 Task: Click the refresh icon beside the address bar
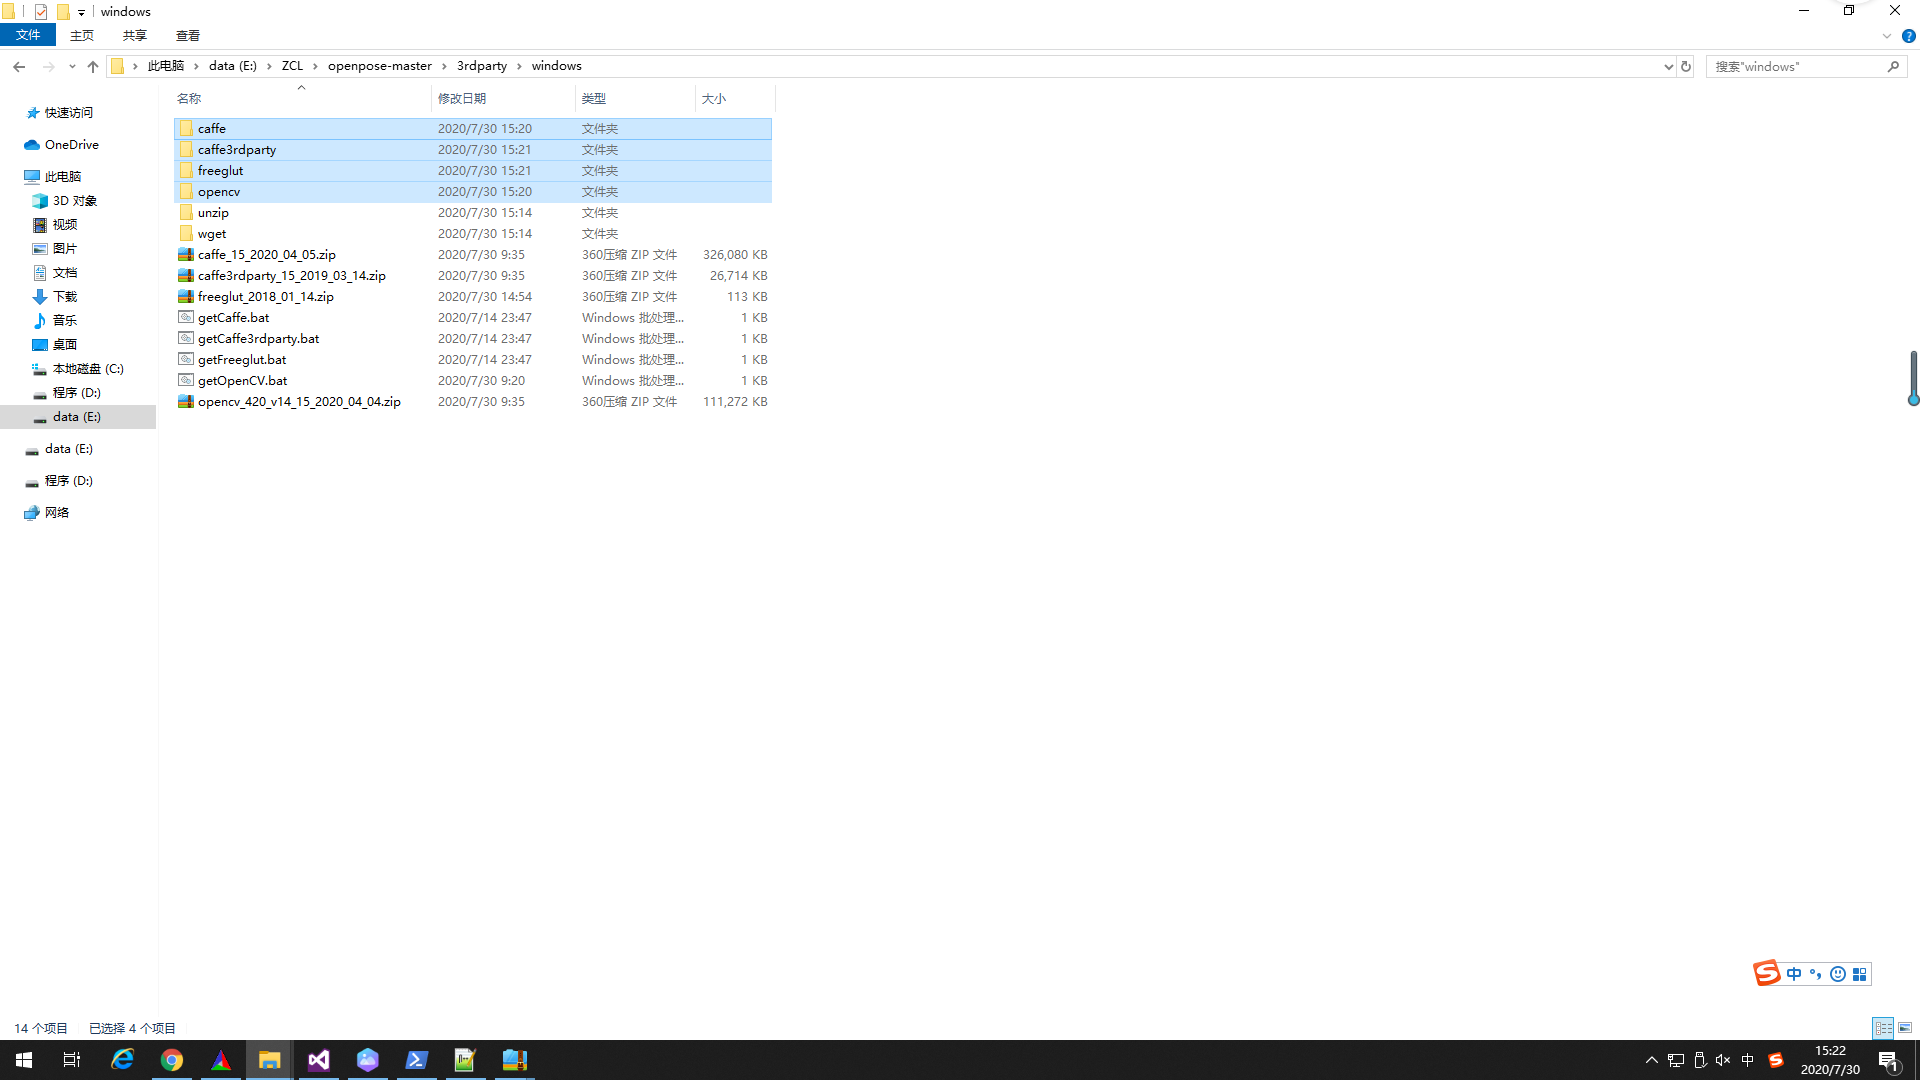pos(1686,66)
